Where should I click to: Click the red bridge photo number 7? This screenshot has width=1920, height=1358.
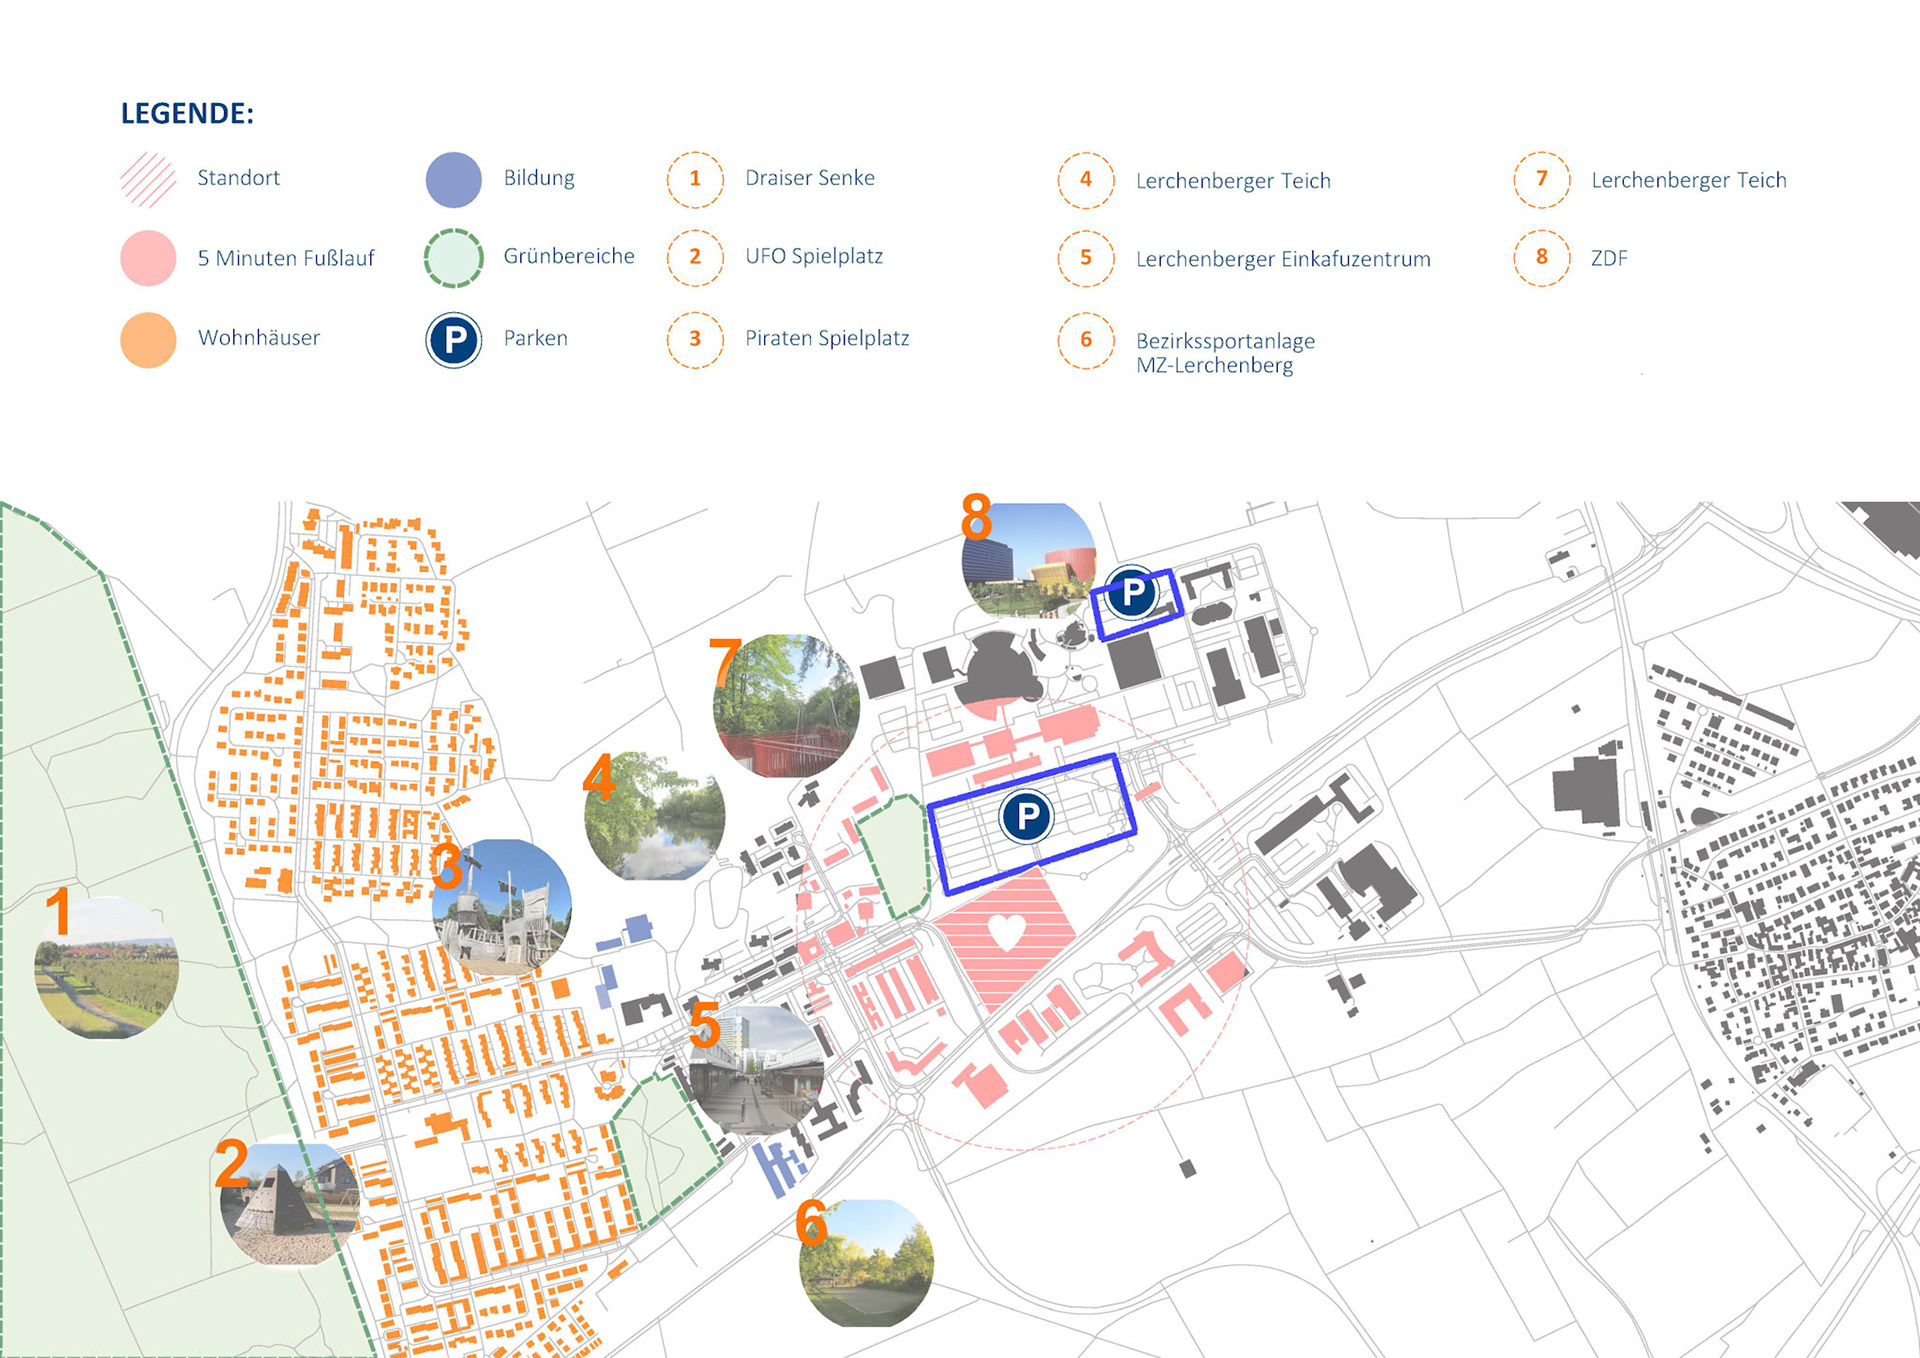[787, 706]
